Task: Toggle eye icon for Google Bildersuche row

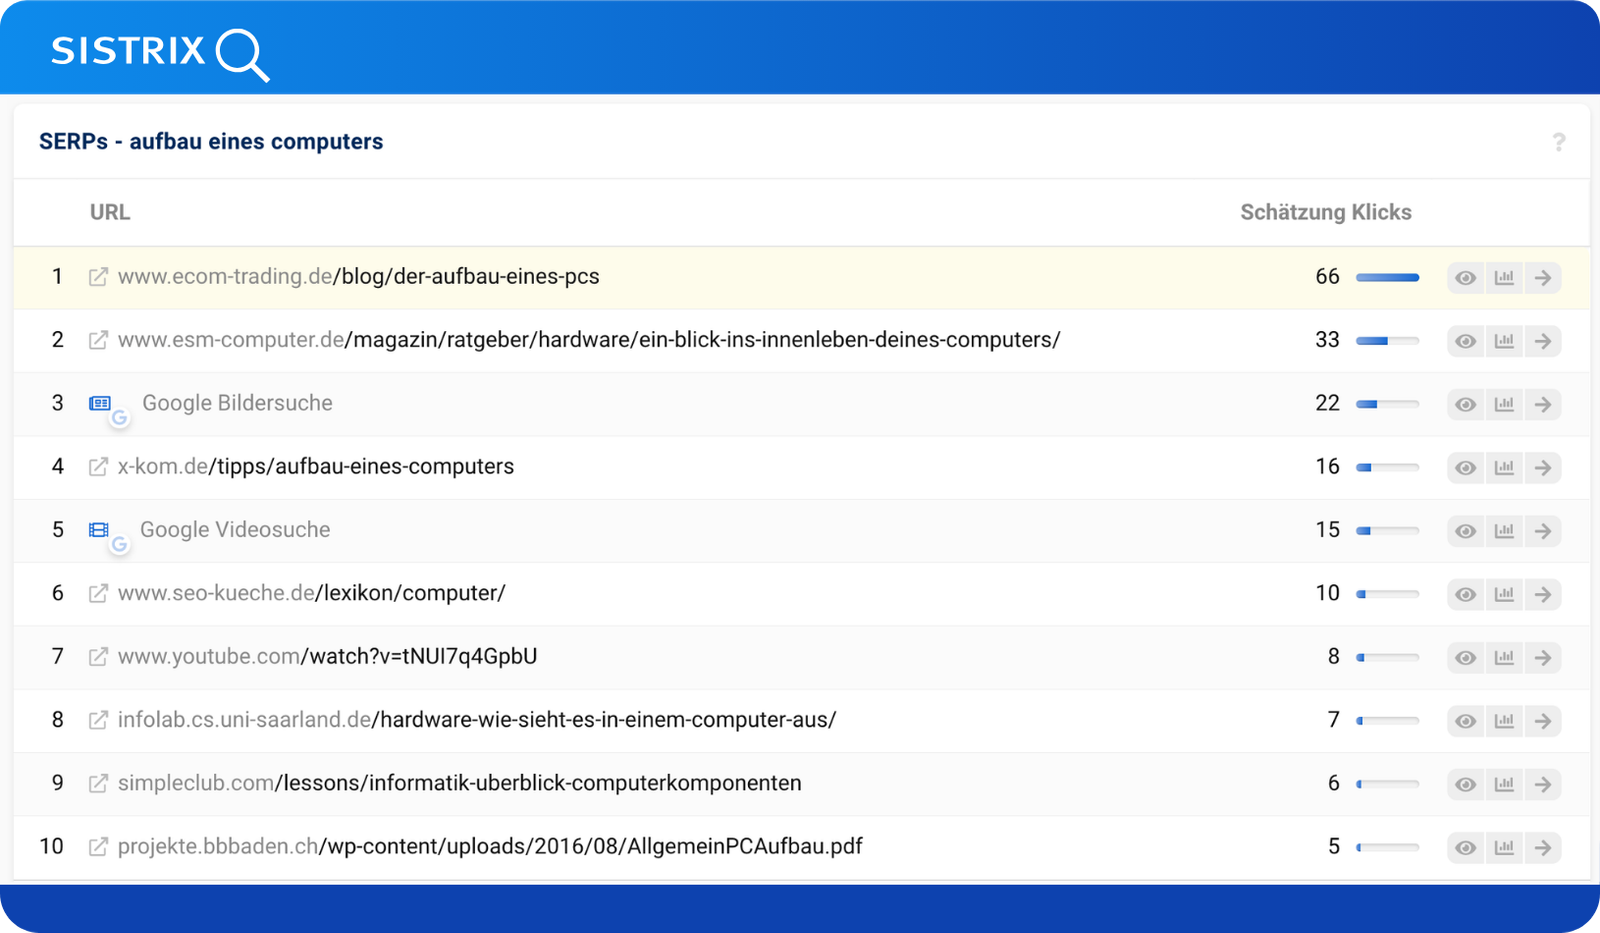Action: coord(1465,404)
